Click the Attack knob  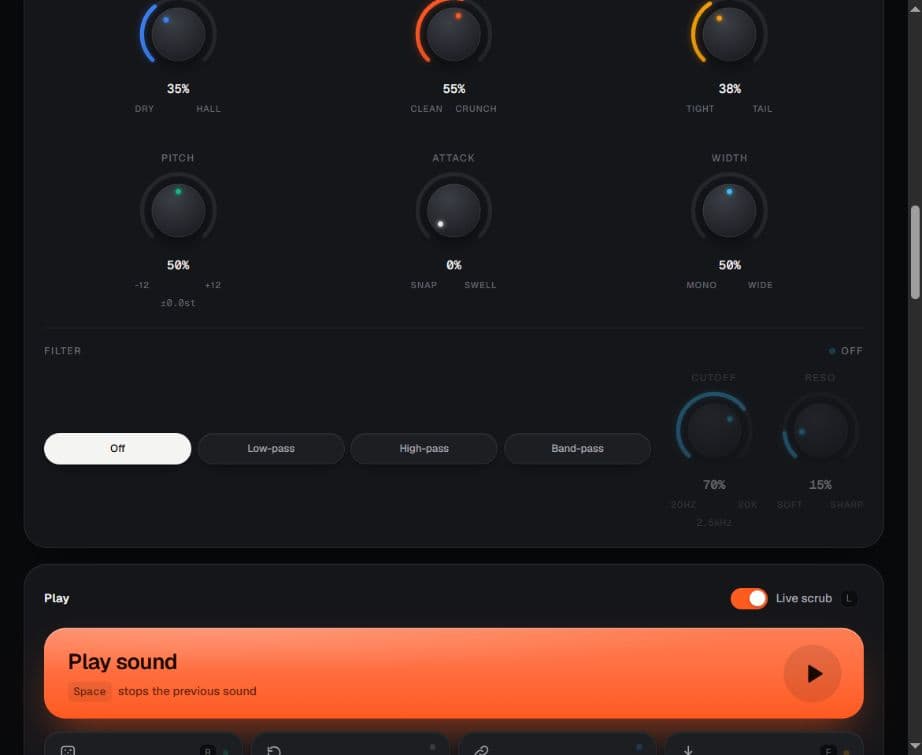[x=453, y=210]
